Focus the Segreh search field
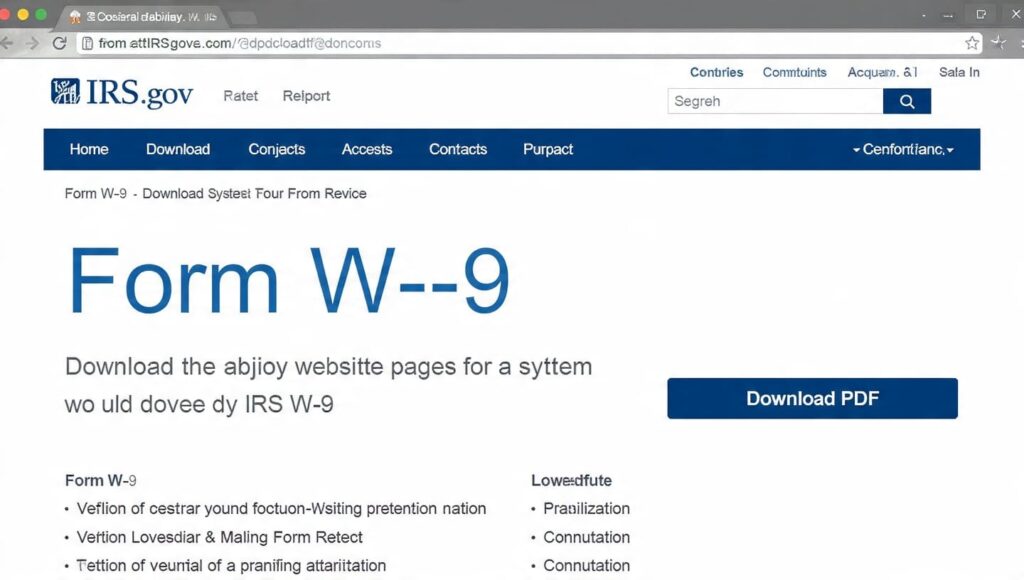The image size is (1024, 580). pos(775,101)
